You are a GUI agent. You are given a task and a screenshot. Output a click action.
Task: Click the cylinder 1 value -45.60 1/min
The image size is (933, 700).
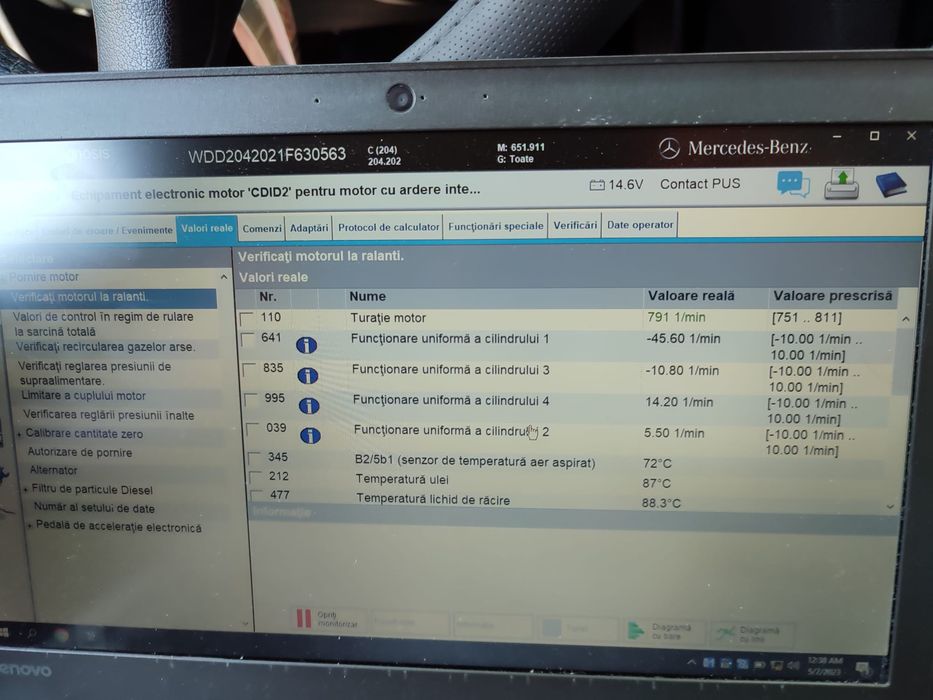[x=683, y=339]
